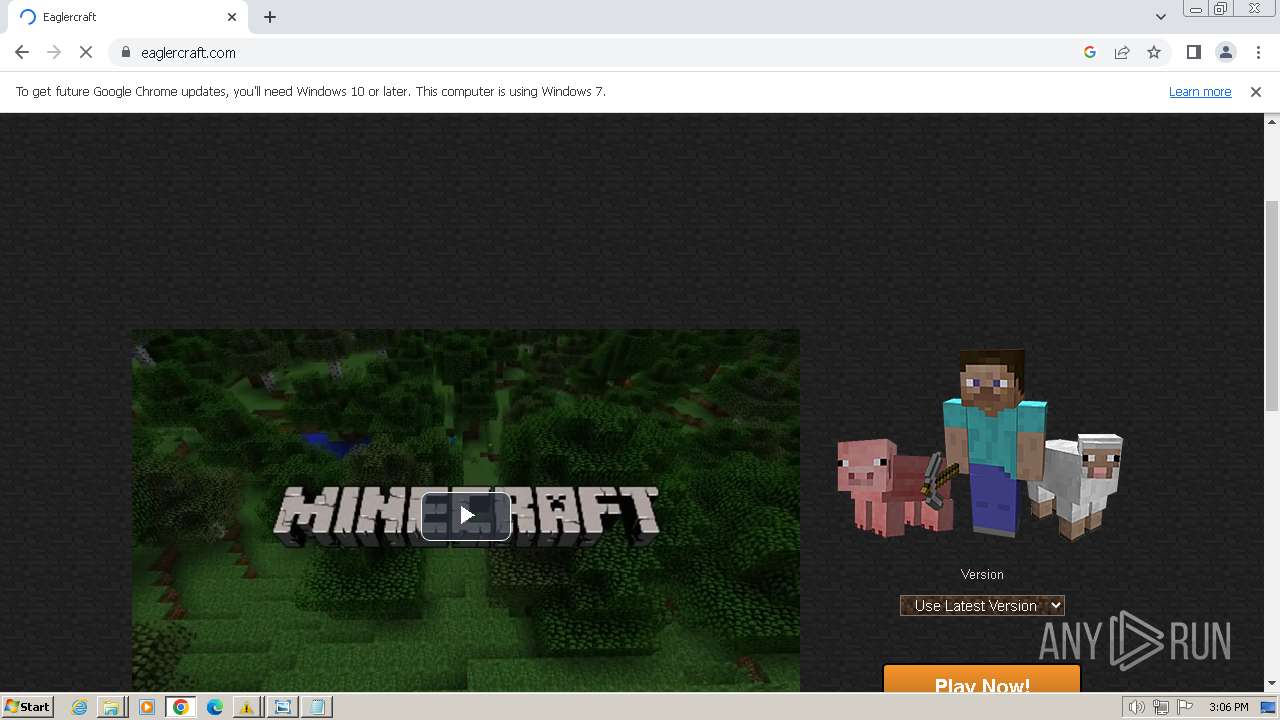
Task: Switch to Chrome on the taskbar
Action: [x=180, y=707]
